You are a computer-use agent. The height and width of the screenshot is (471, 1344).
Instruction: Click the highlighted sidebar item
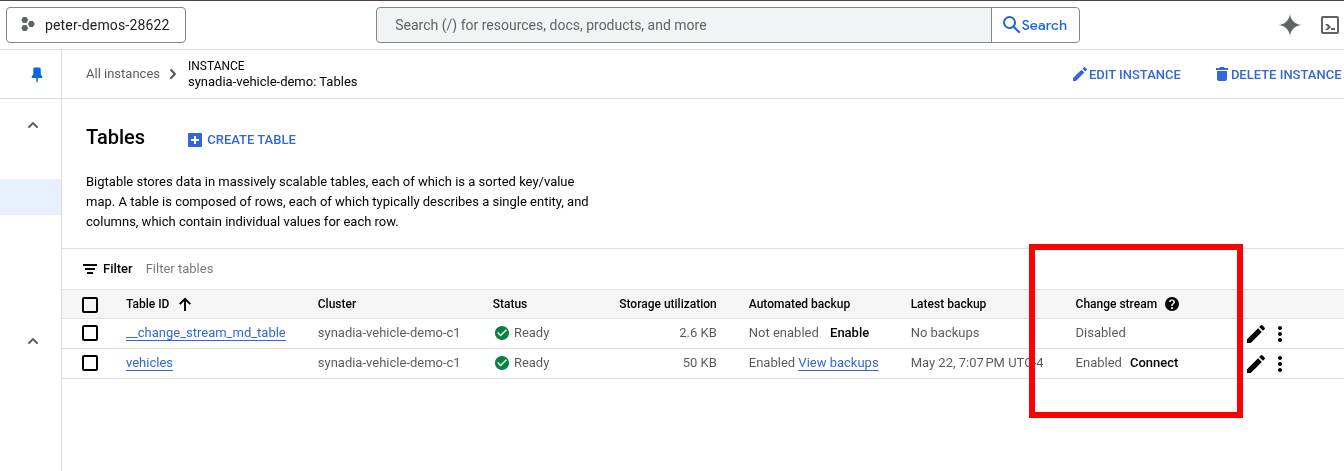31,196
